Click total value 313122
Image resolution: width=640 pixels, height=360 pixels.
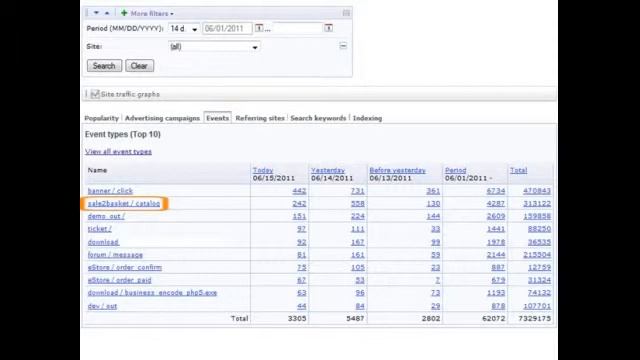537,203
